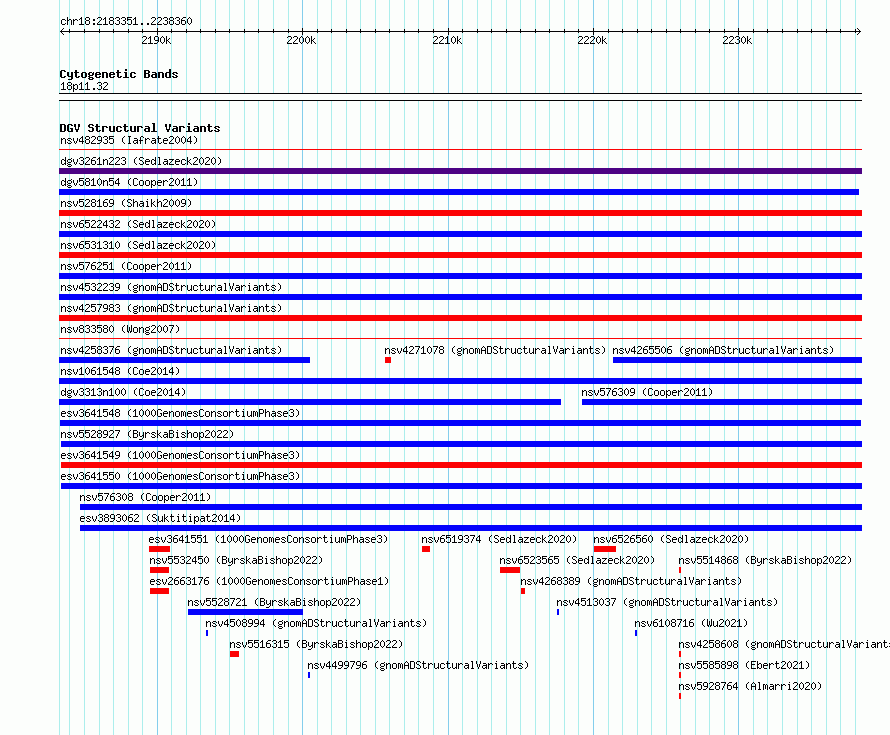Click nsv4508994 (gnomADStructuralVariants) label
Screen dimensions: 890x735
tap(316, 623)
